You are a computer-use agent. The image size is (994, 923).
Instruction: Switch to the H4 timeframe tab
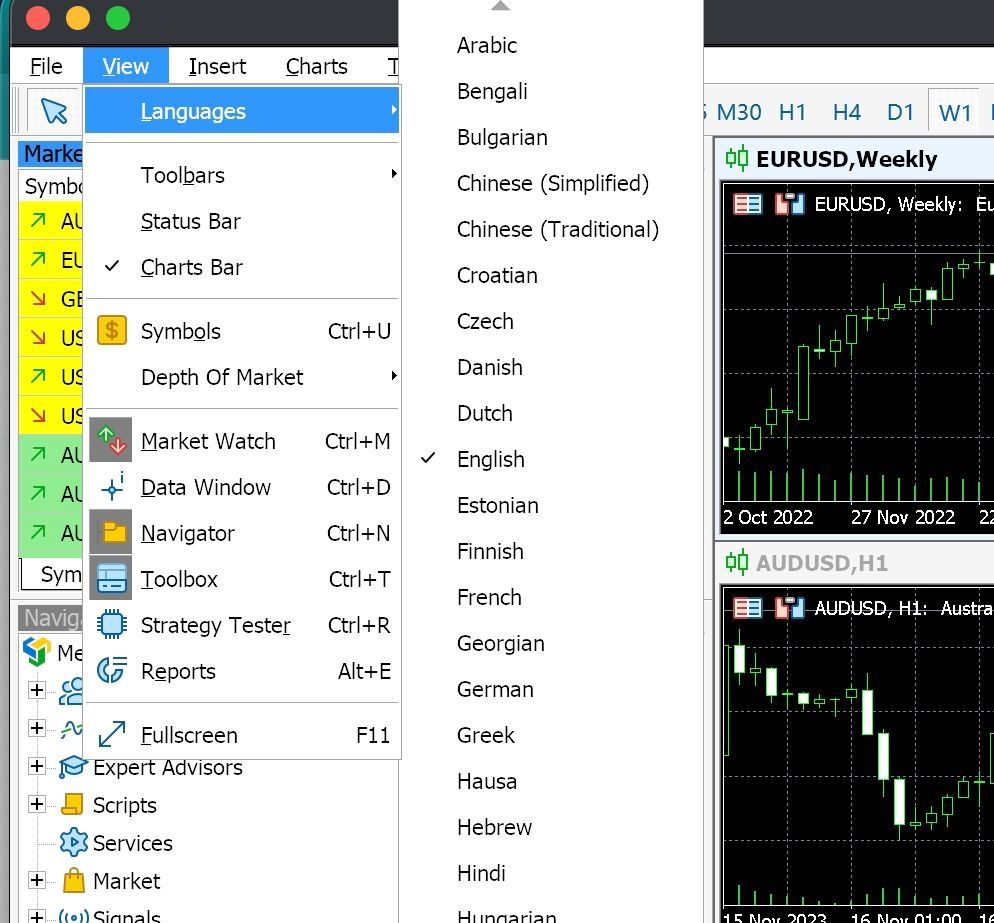[x=846, y=112]
